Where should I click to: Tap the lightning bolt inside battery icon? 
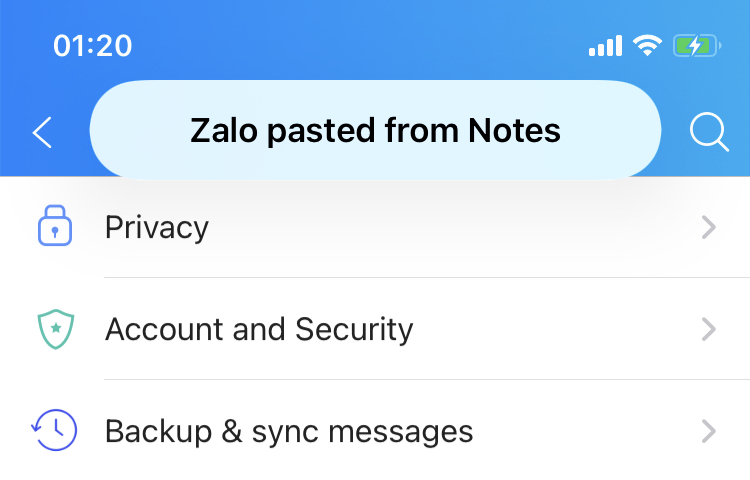(696, 46)
